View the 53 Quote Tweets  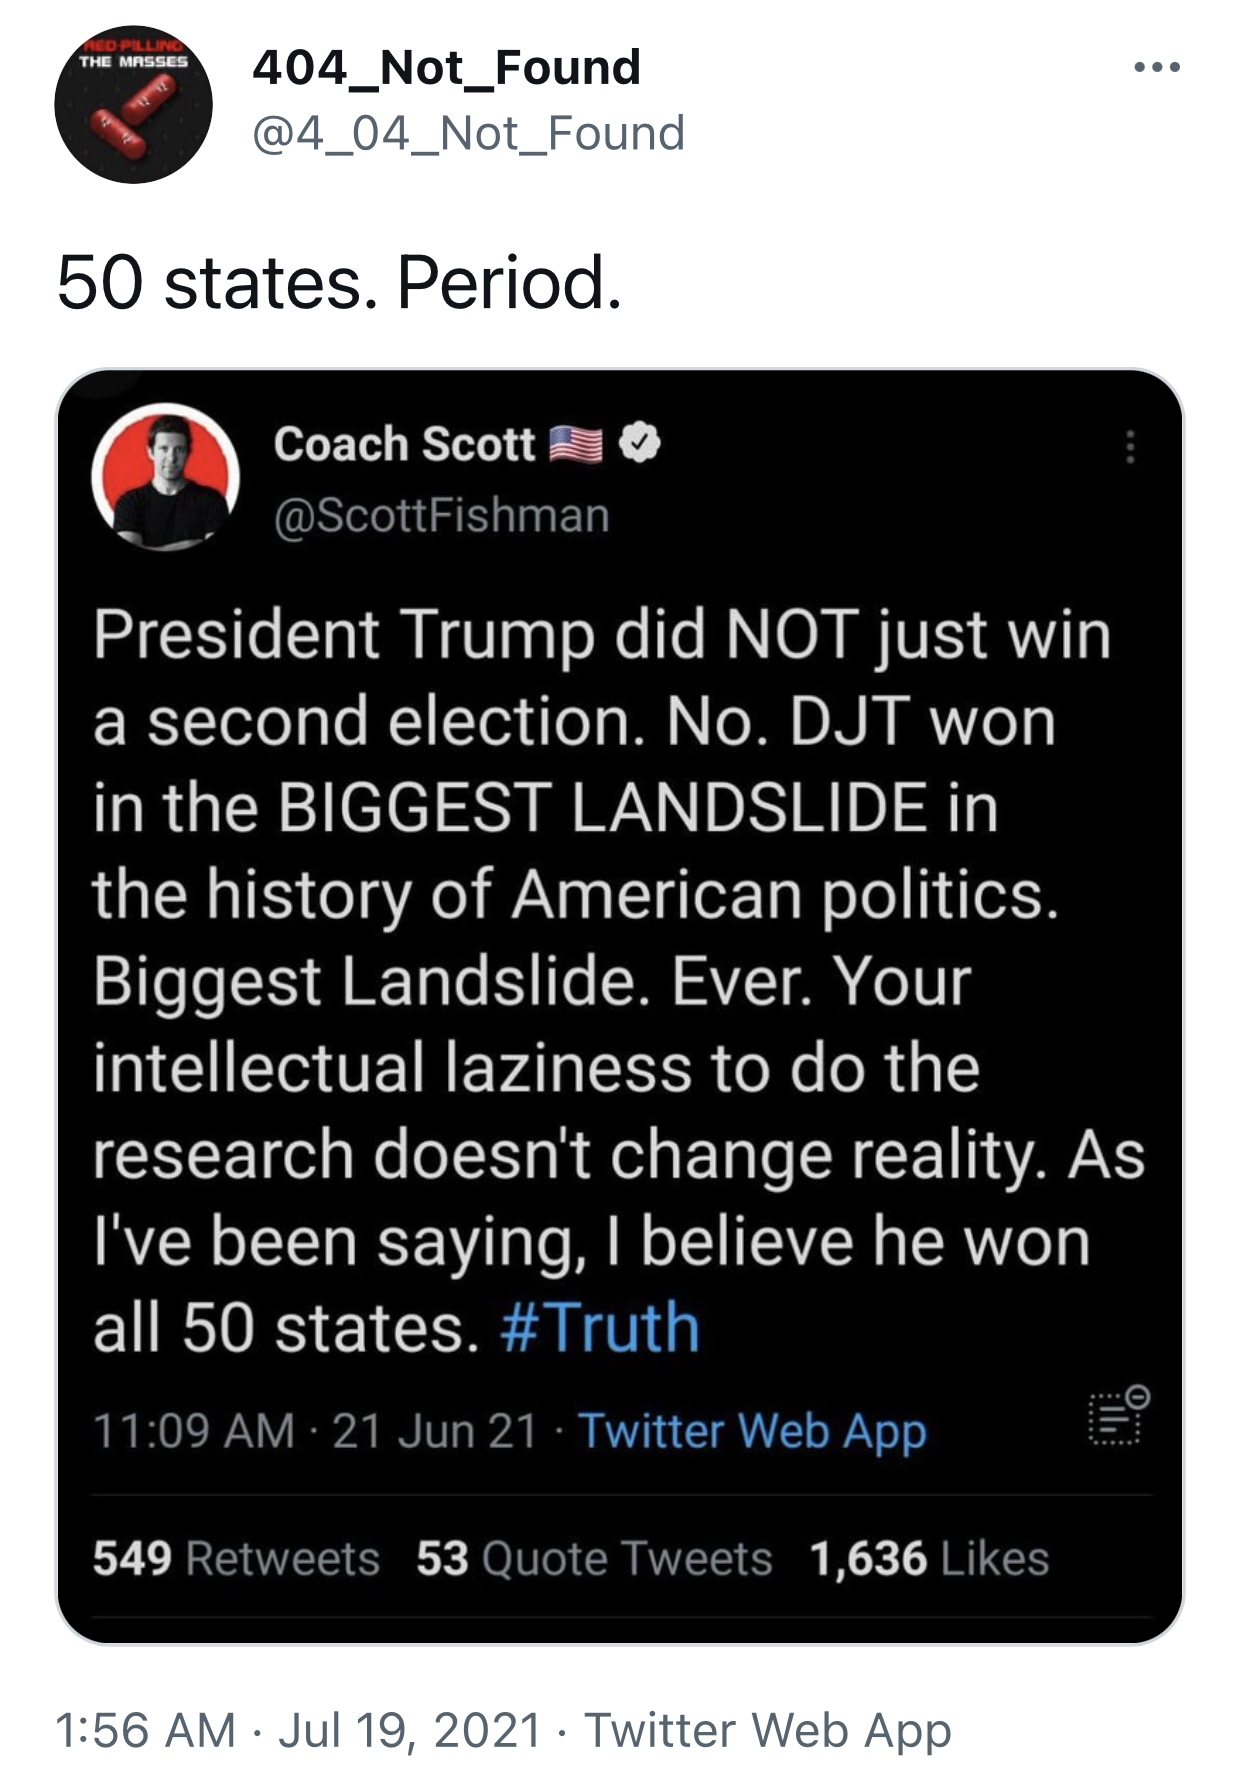click(594, 1558)
